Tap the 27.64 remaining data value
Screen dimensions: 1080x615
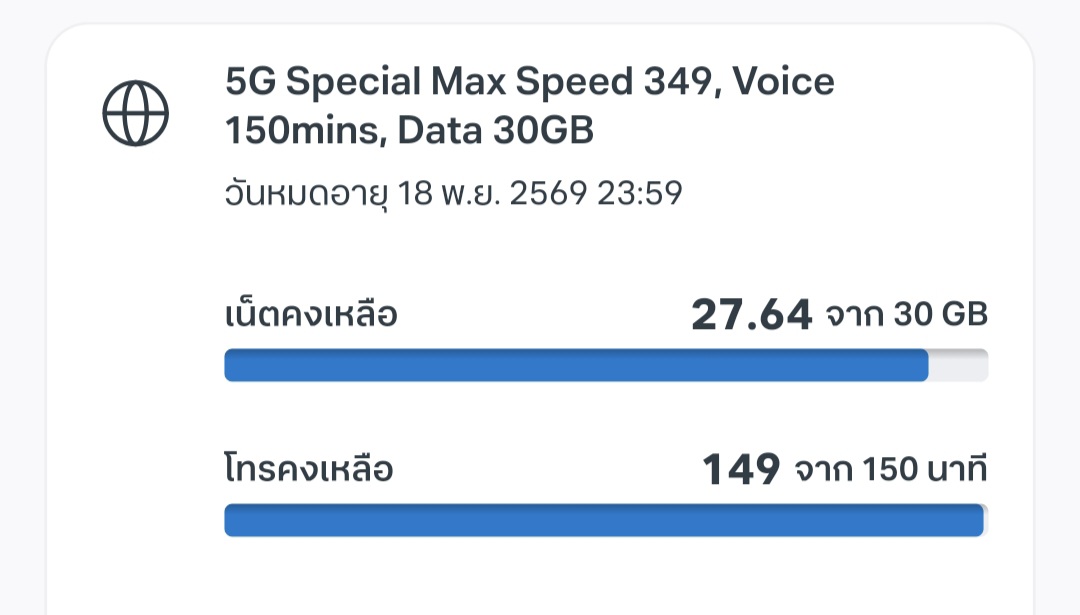click(x=751, y=315)
